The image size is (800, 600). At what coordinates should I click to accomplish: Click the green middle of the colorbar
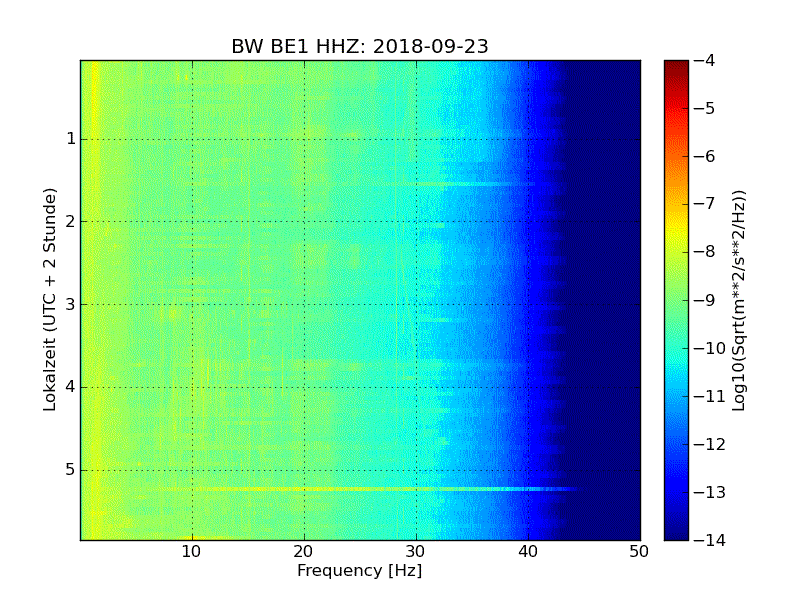point(677,301)
